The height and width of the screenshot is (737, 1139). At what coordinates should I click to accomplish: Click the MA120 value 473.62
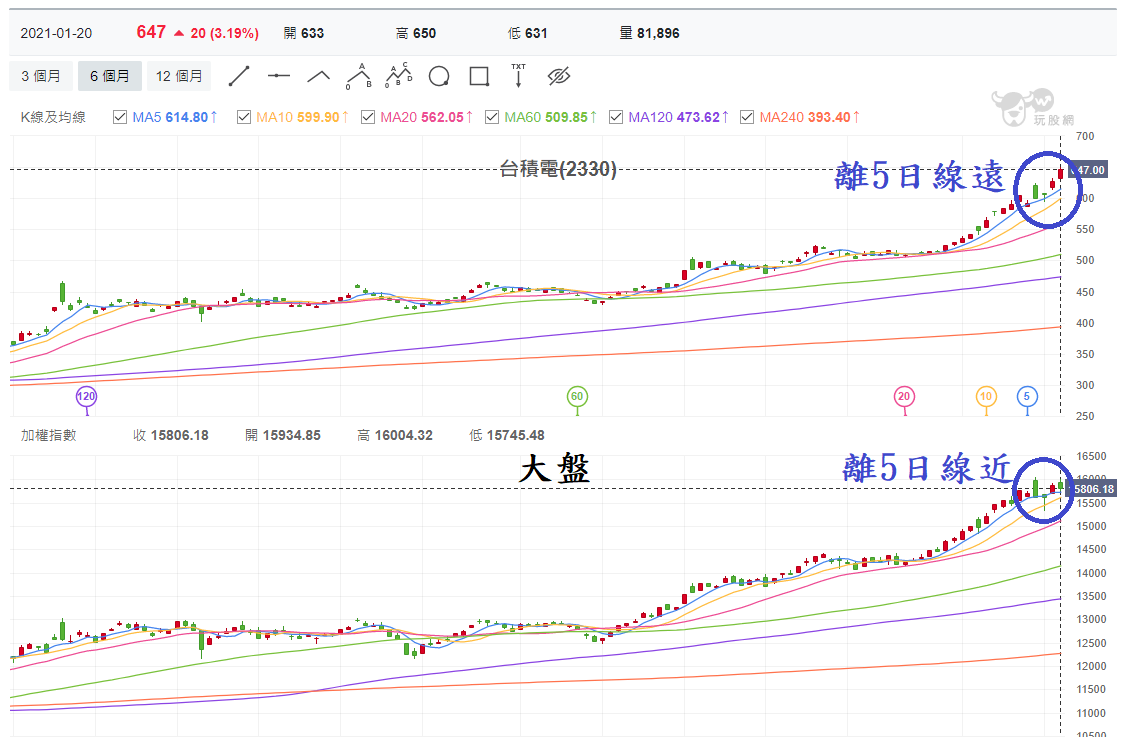point(698,117)
